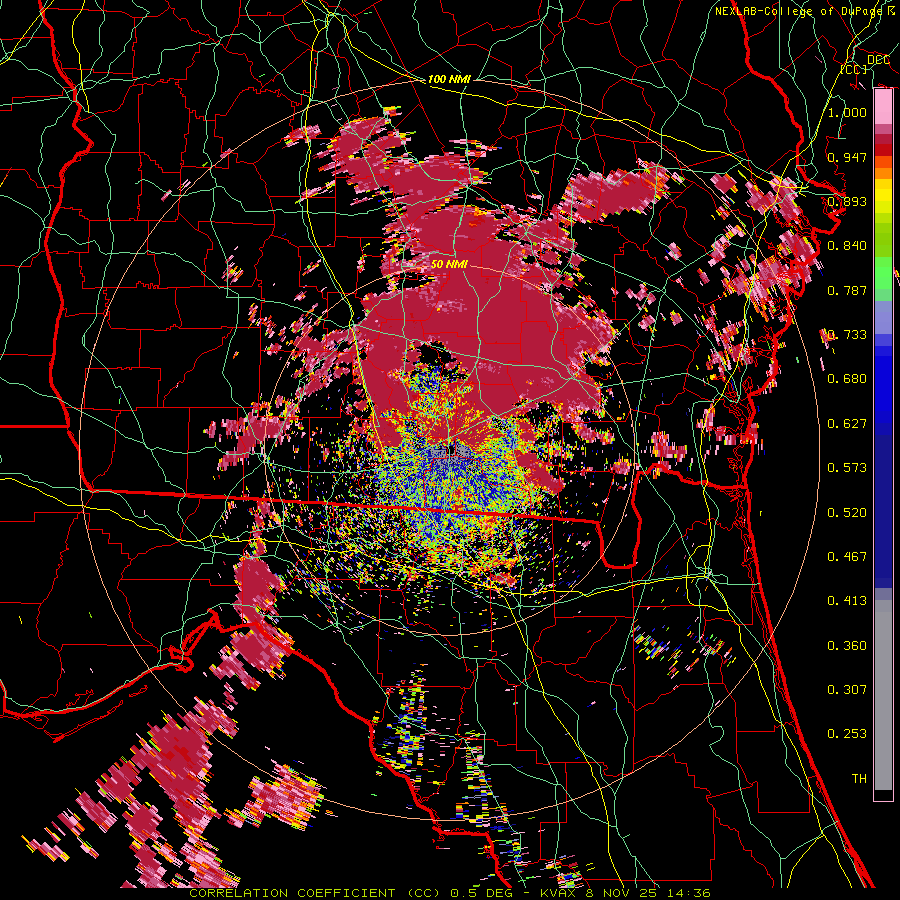900x900 pixels.
Task: Click the gray low-value segment of the color bar
Action: (x=883, y=695)
